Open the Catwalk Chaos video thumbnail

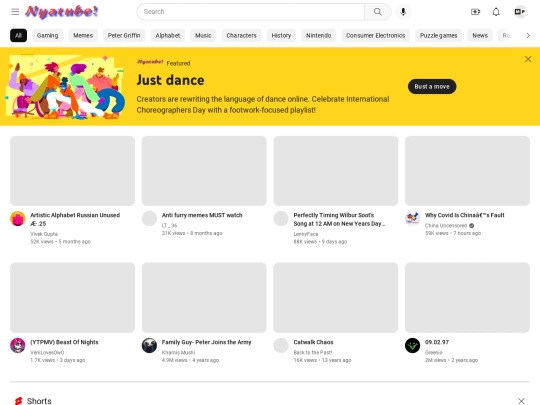click(335, 298)
